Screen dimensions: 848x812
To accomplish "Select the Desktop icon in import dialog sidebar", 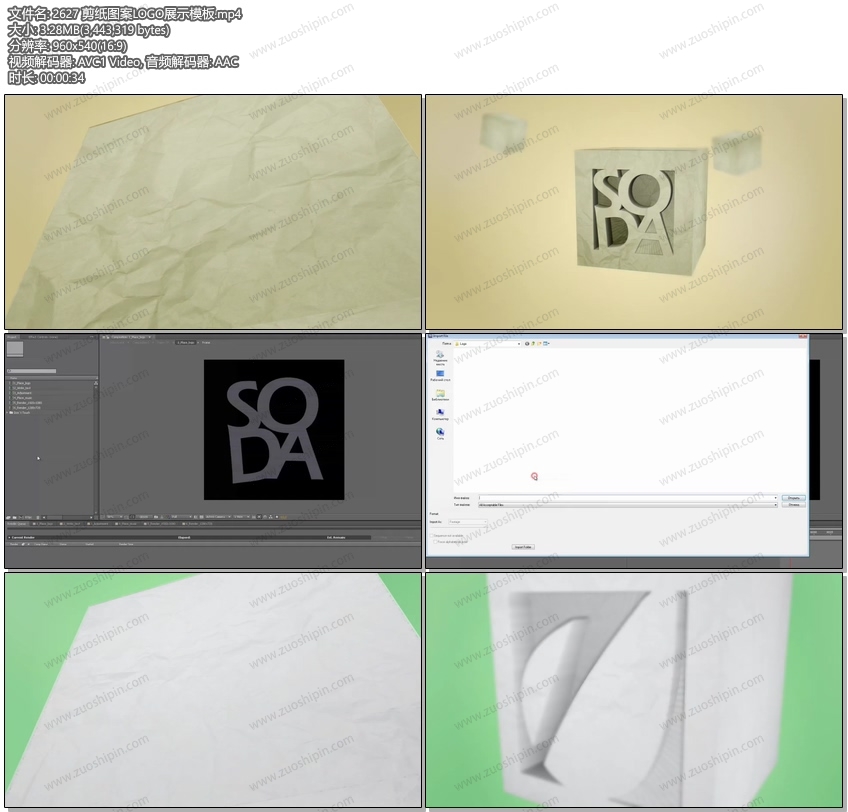I will 440,375.
